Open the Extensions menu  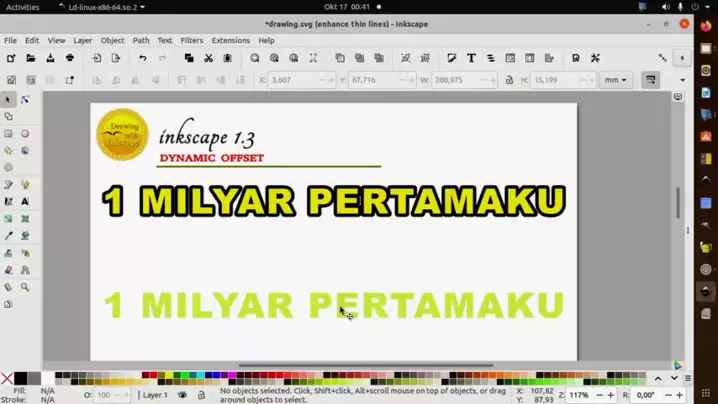[x=230, y=41]
